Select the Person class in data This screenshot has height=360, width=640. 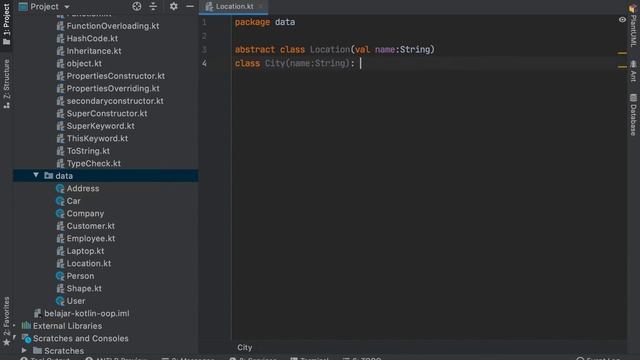click(x=80, y=276)
